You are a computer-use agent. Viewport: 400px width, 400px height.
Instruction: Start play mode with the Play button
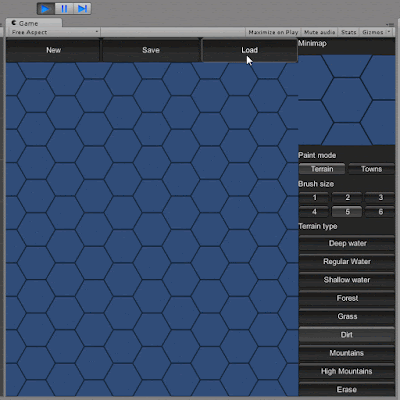(x=46, y=8)
